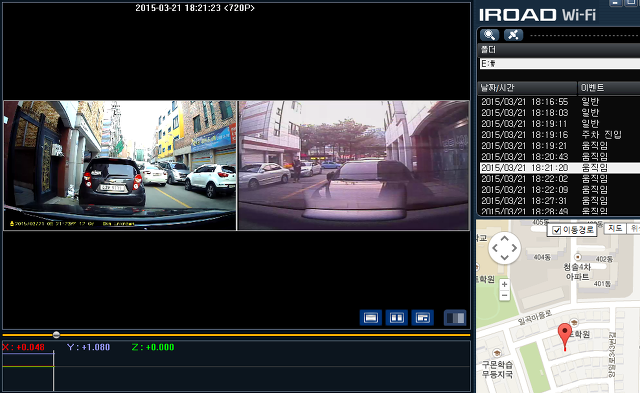This screenshot has width=640, height=393.
Task: Zoom out on the map
Action: [504, 295]
